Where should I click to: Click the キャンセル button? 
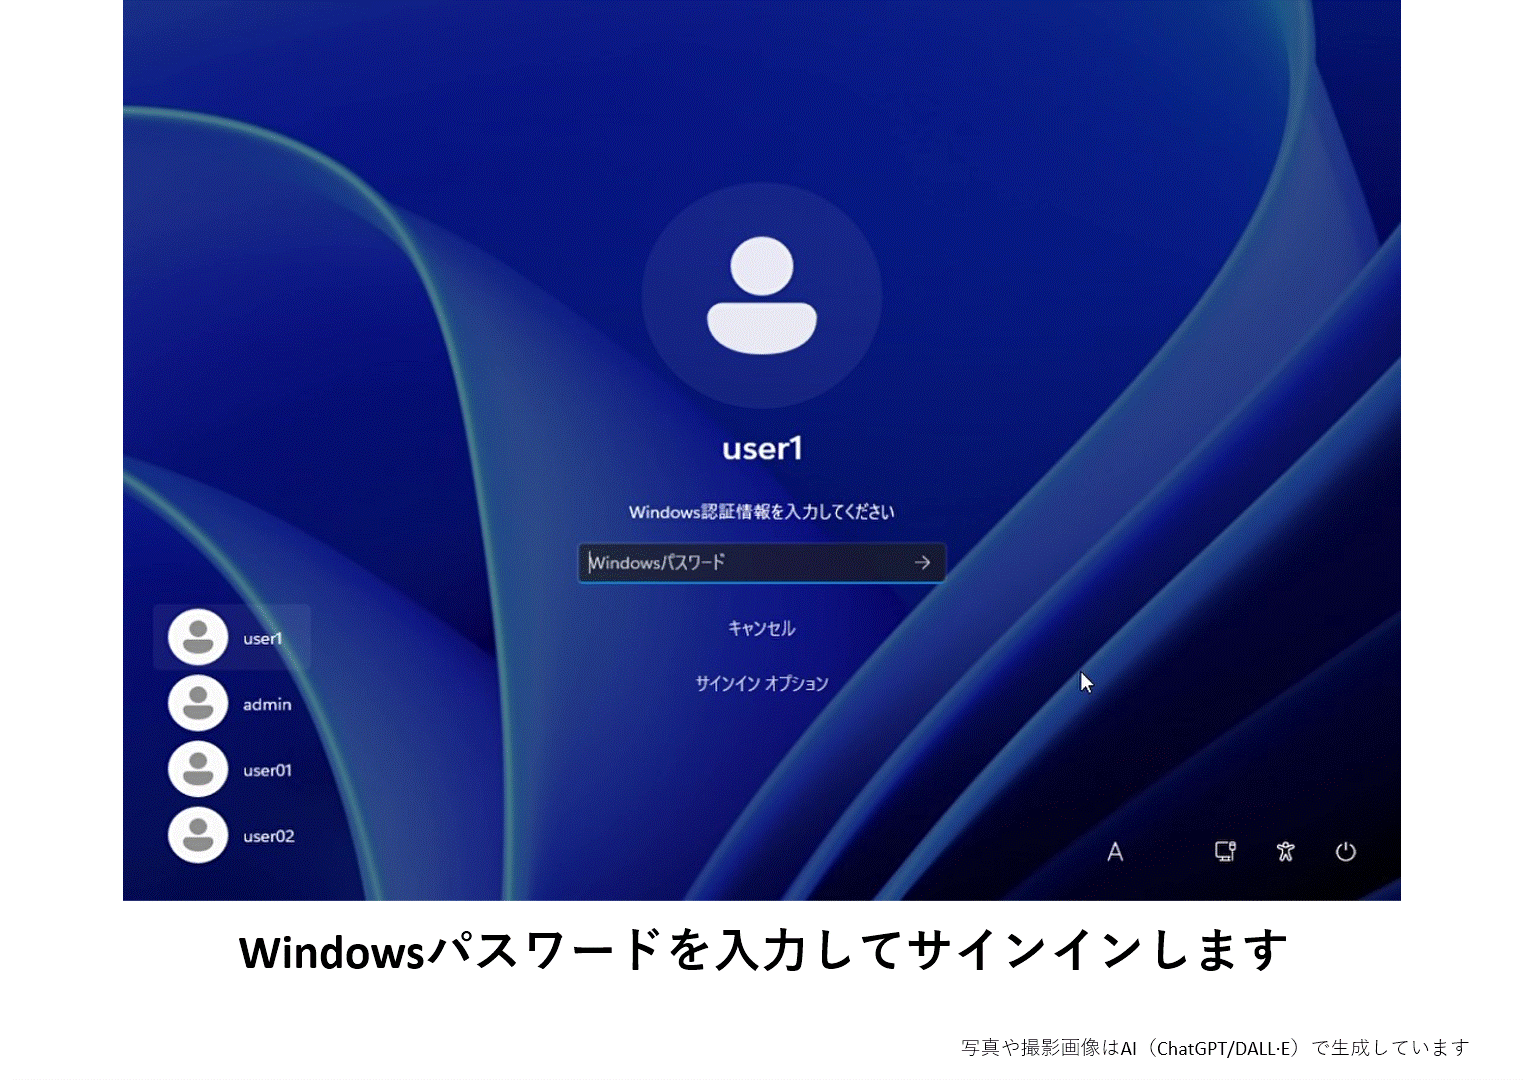(x=762, y=628)
